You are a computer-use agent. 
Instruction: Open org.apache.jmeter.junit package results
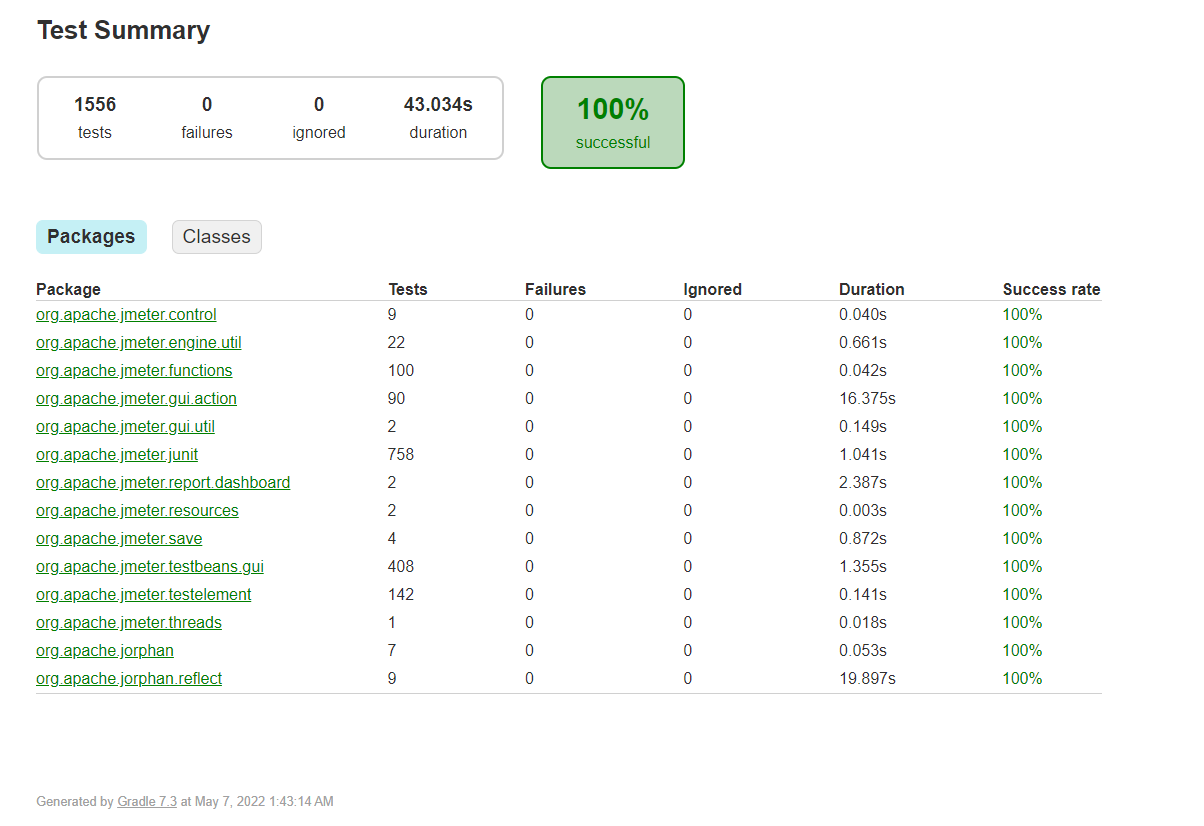pyautogui.click(x=117, y=455)
